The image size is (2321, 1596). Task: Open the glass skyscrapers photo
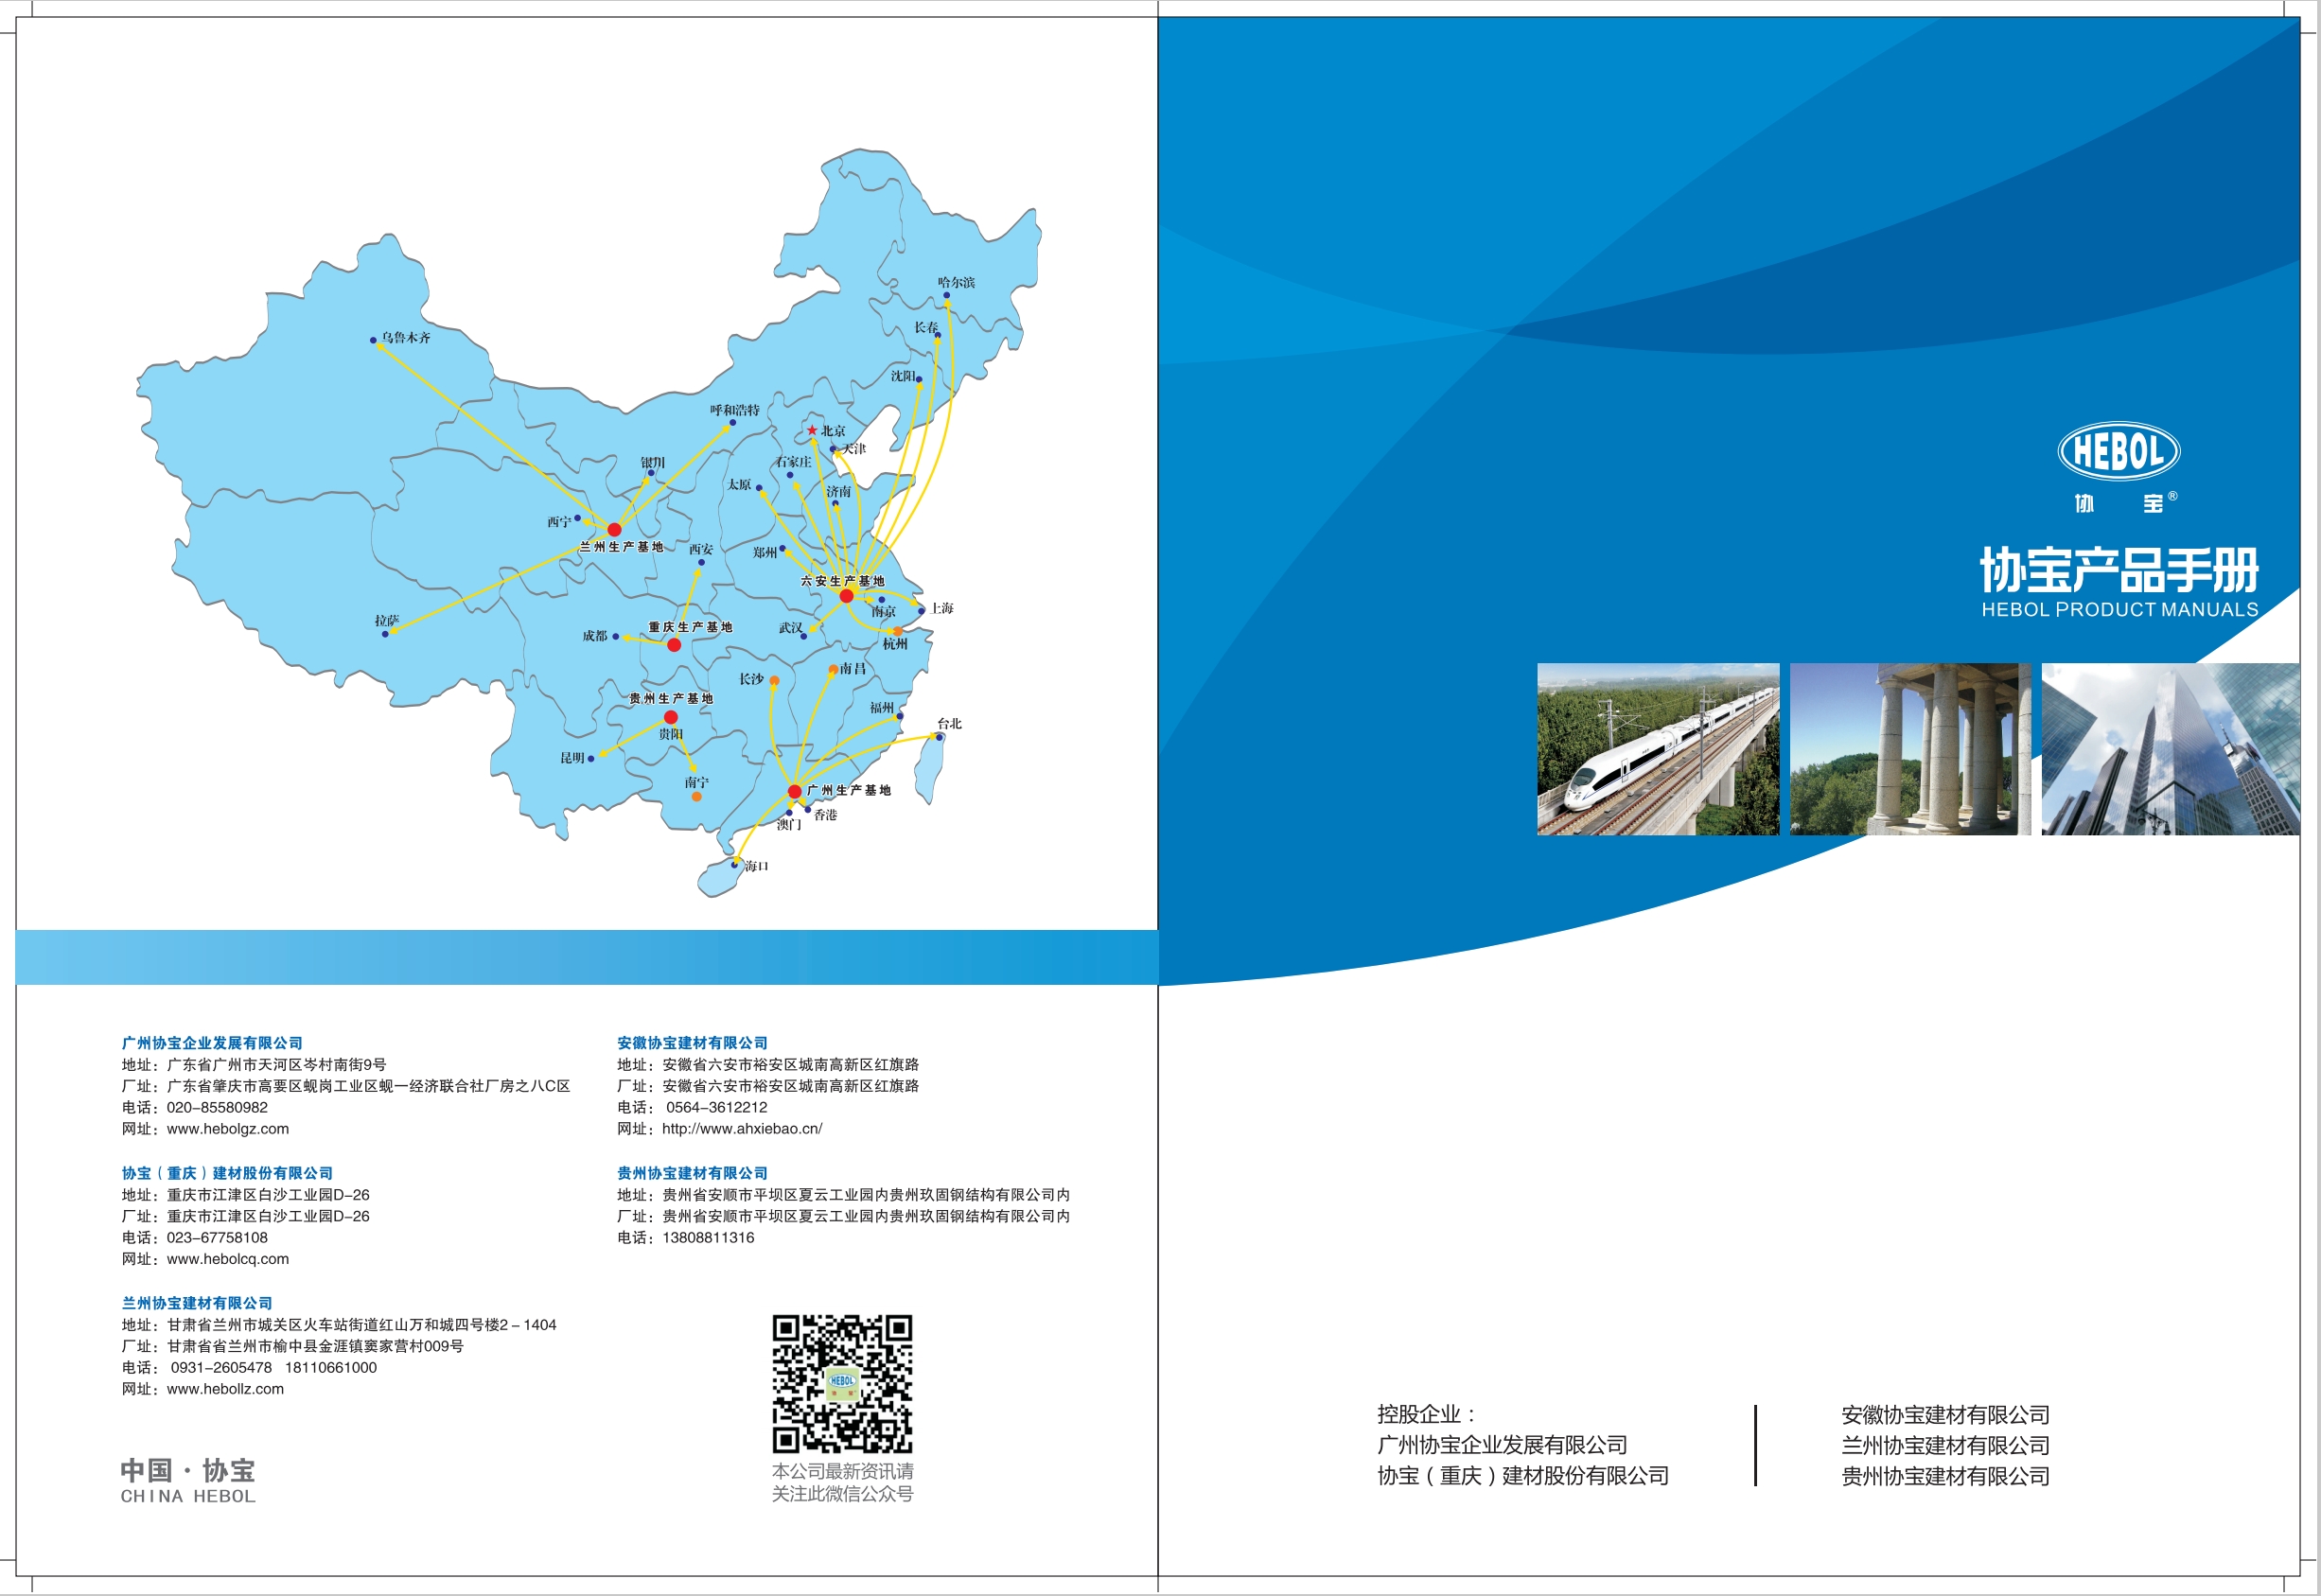pyautogui.click(x=2170, y=749)
